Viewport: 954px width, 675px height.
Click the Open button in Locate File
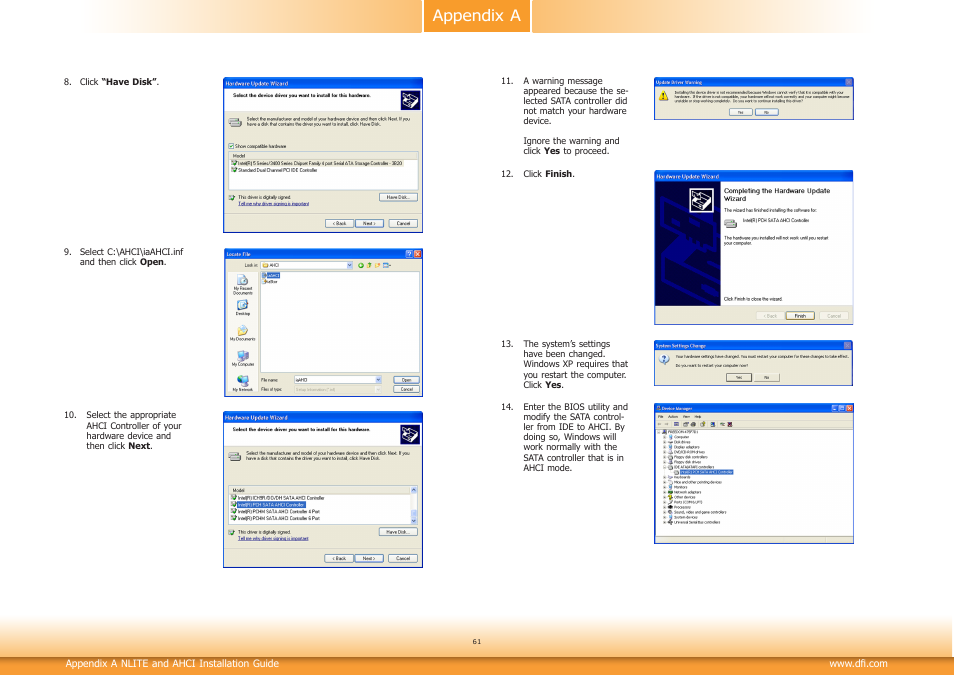click(406, 380)
